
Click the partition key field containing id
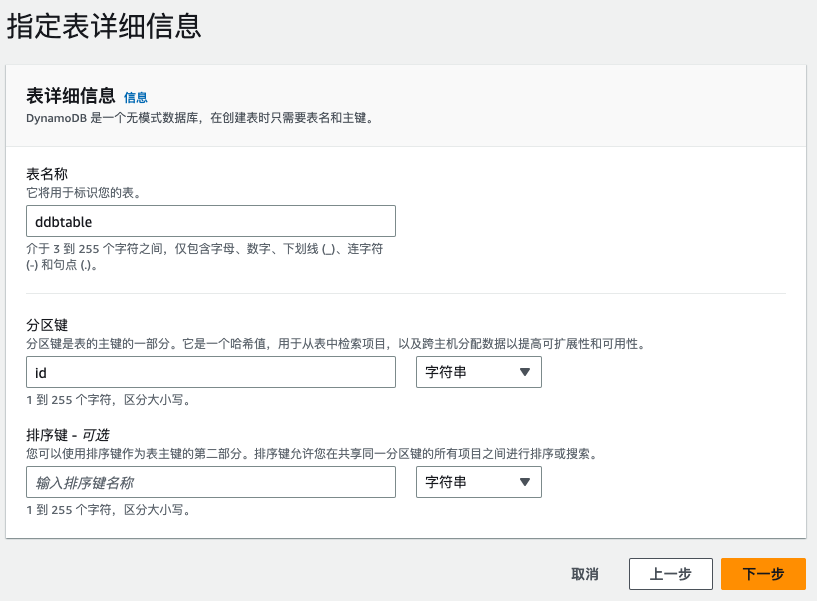[x=210, y=371]
